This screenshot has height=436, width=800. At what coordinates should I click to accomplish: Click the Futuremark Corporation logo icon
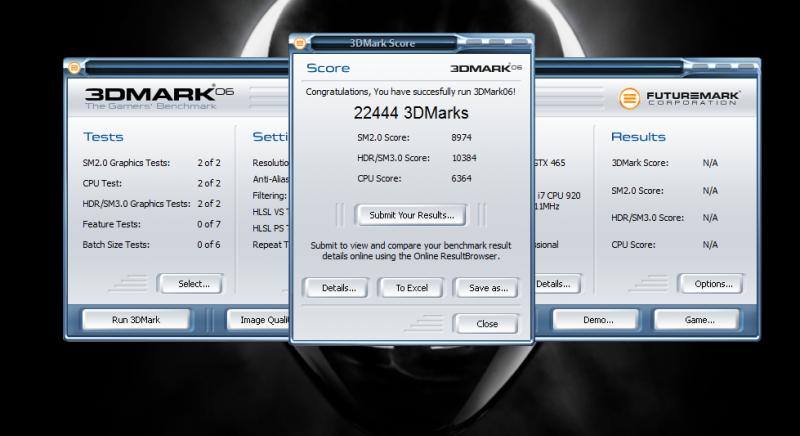point(629,98)
